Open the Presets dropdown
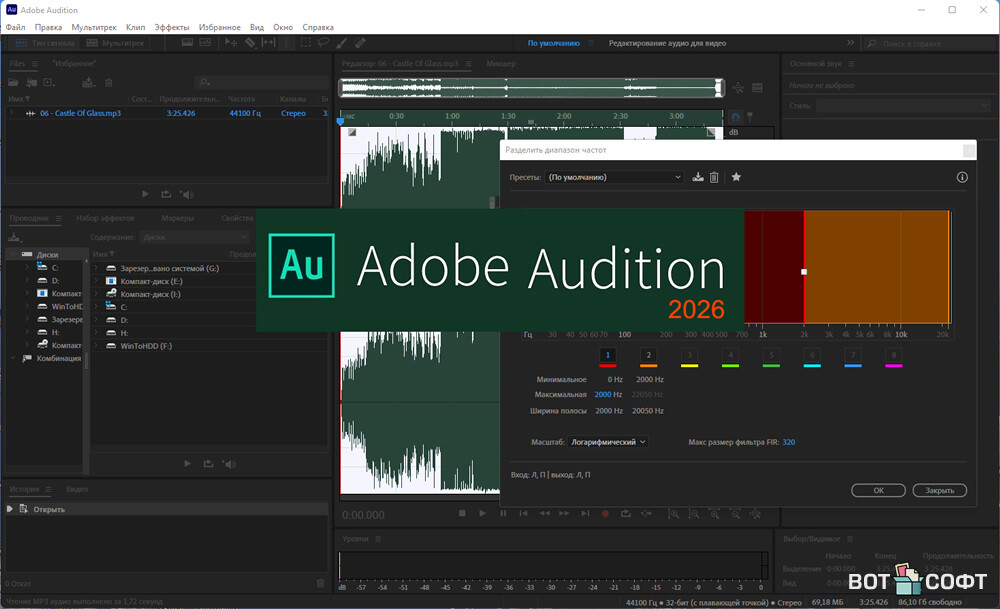This screenshot has height=609, width=1000. 614,177
